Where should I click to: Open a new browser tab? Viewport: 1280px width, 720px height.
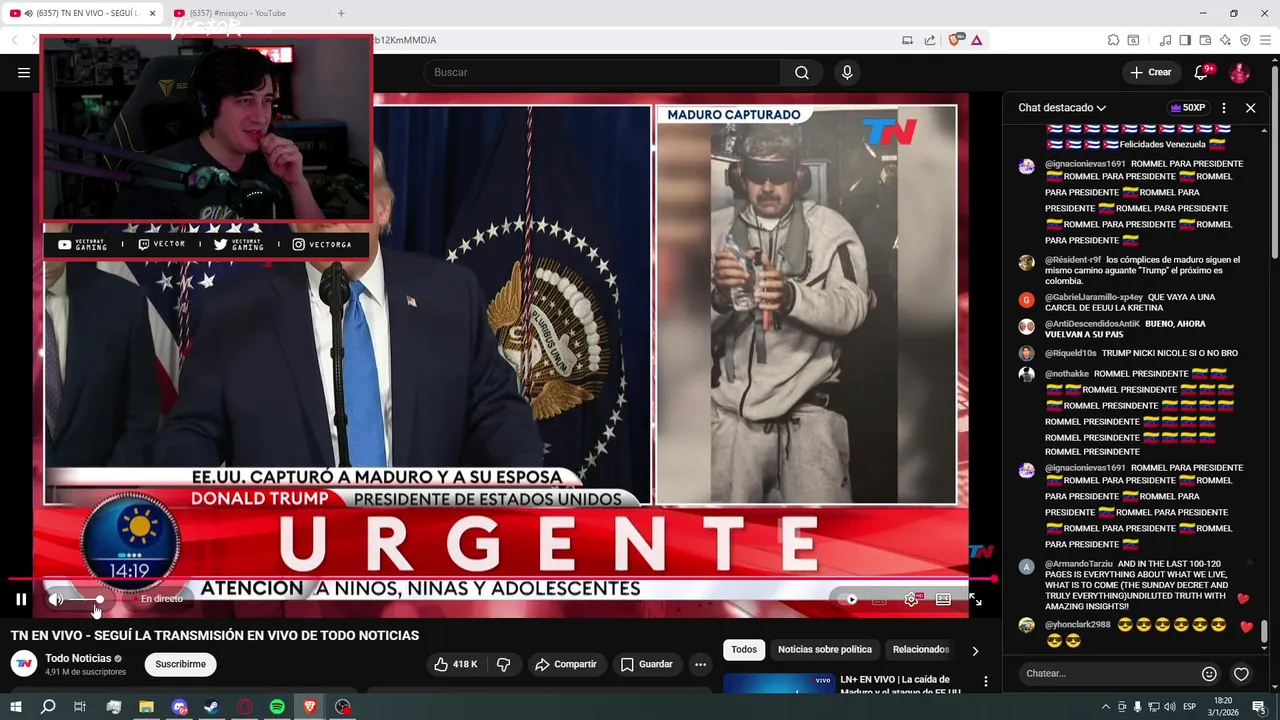coord(341,13)
